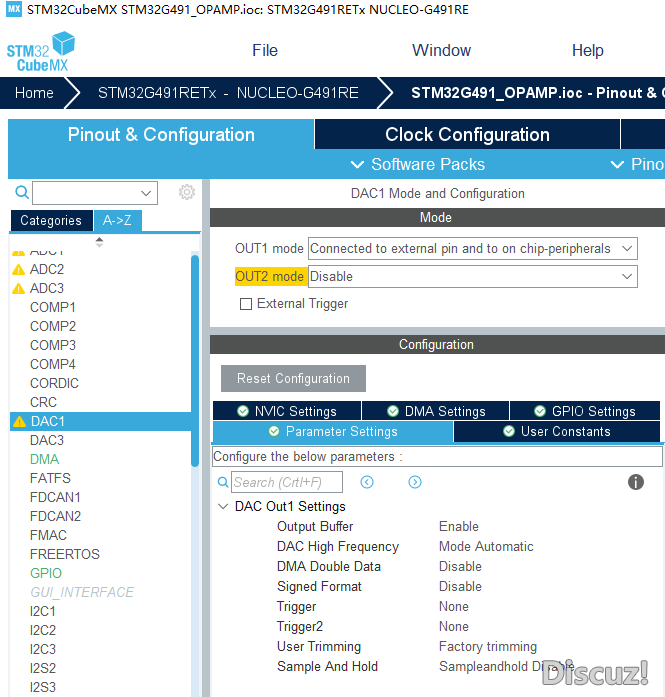
Task: Click the MX app icon in title bar
Action: pyautogui.click(x=14, y=9)
